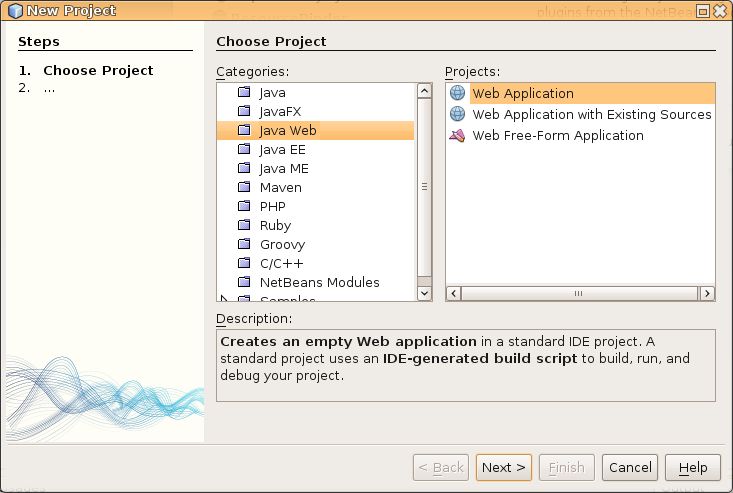Click Projects list scroll right arrow
The width and height of the screenshot is (733, 493).
click(x=707, y=293)
